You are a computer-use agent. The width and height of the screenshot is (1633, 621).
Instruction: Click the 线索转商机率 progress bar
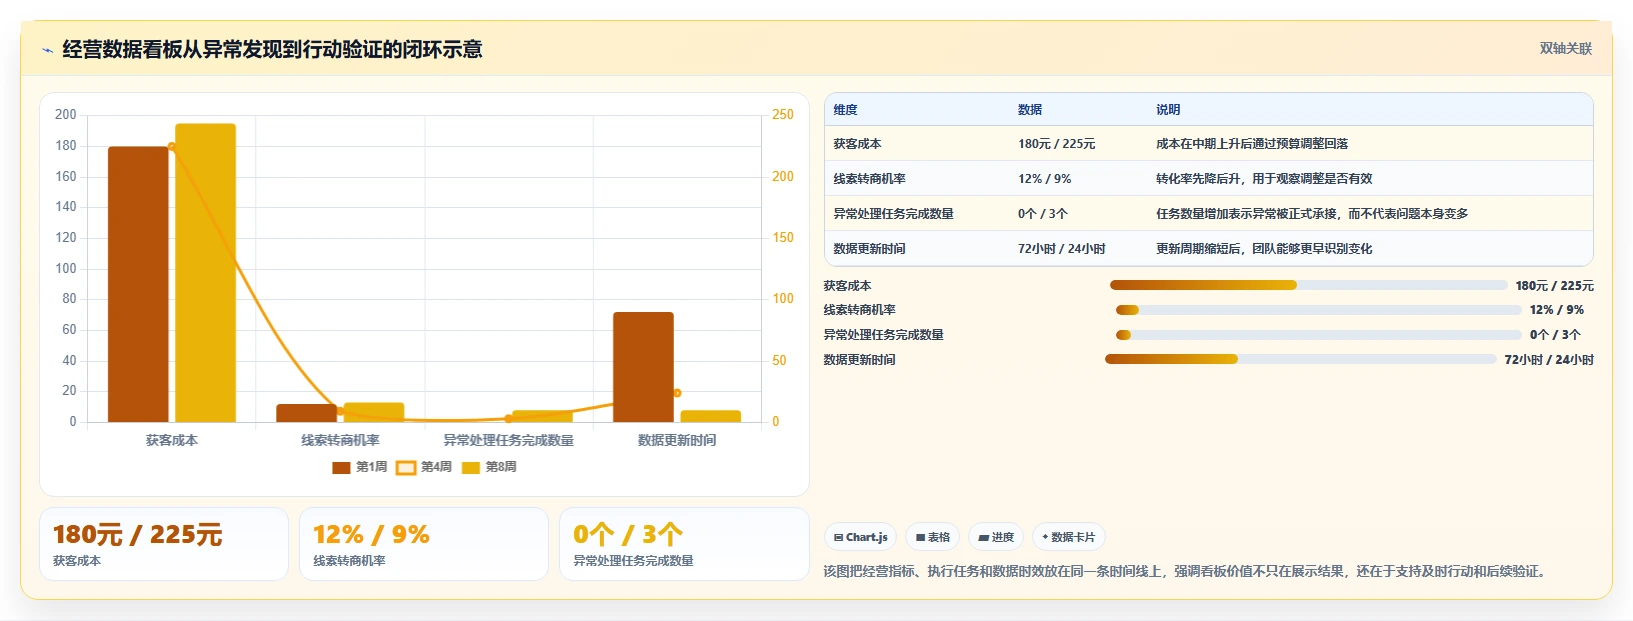1318,310
